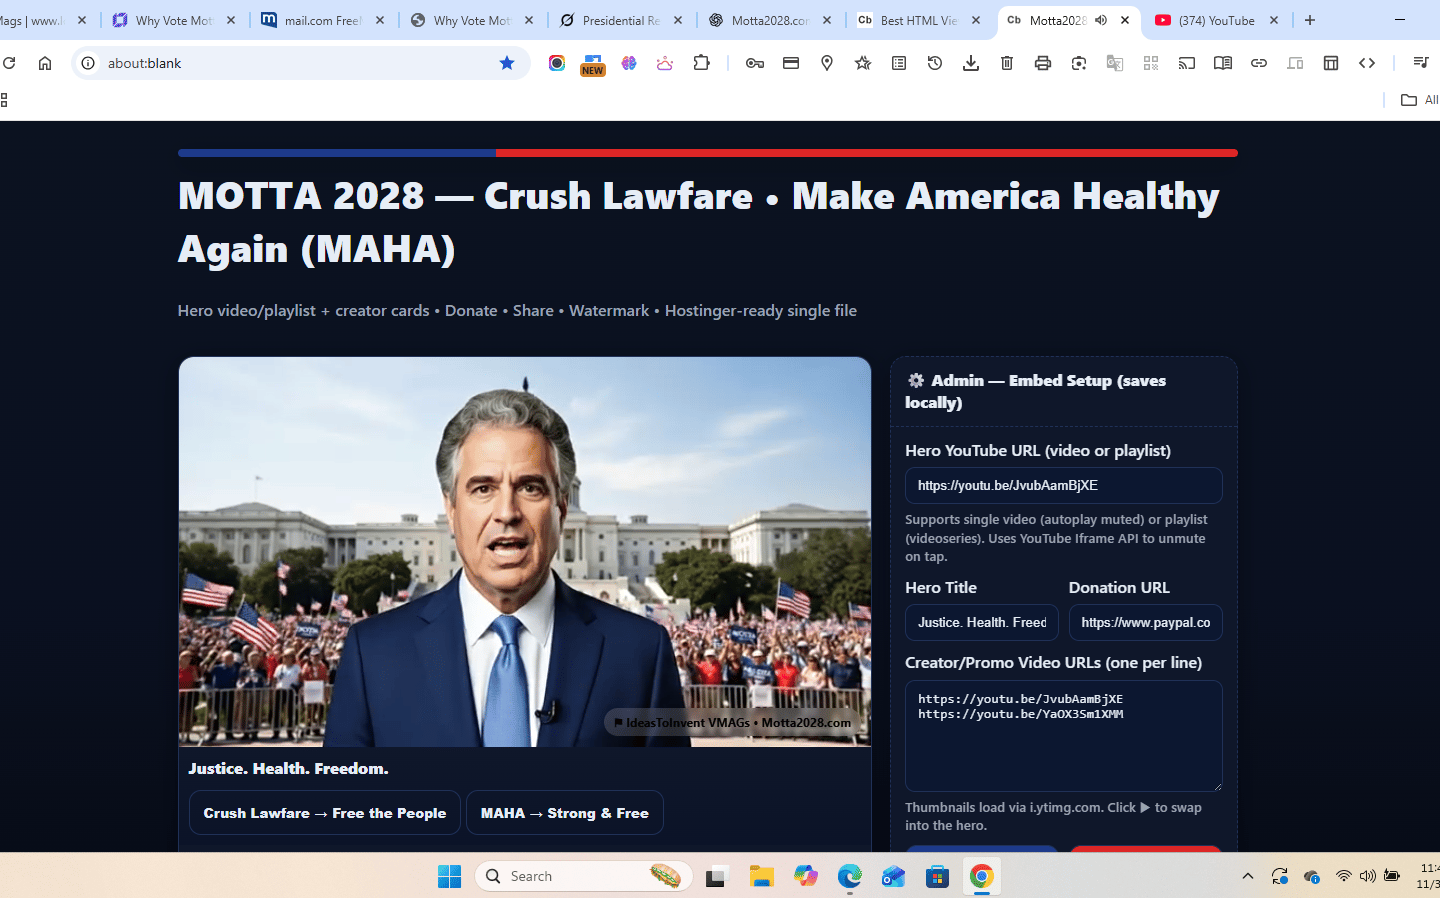Click the screenshot capture icon
Viewport: 1440px width, 898px height.
pyautogui.click(x=1079, y=63)
